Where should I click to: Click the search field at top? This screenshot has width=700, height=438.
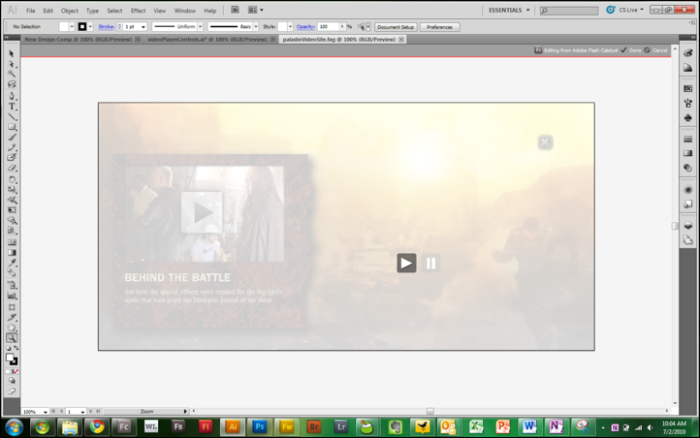click(x=569, y=10)
